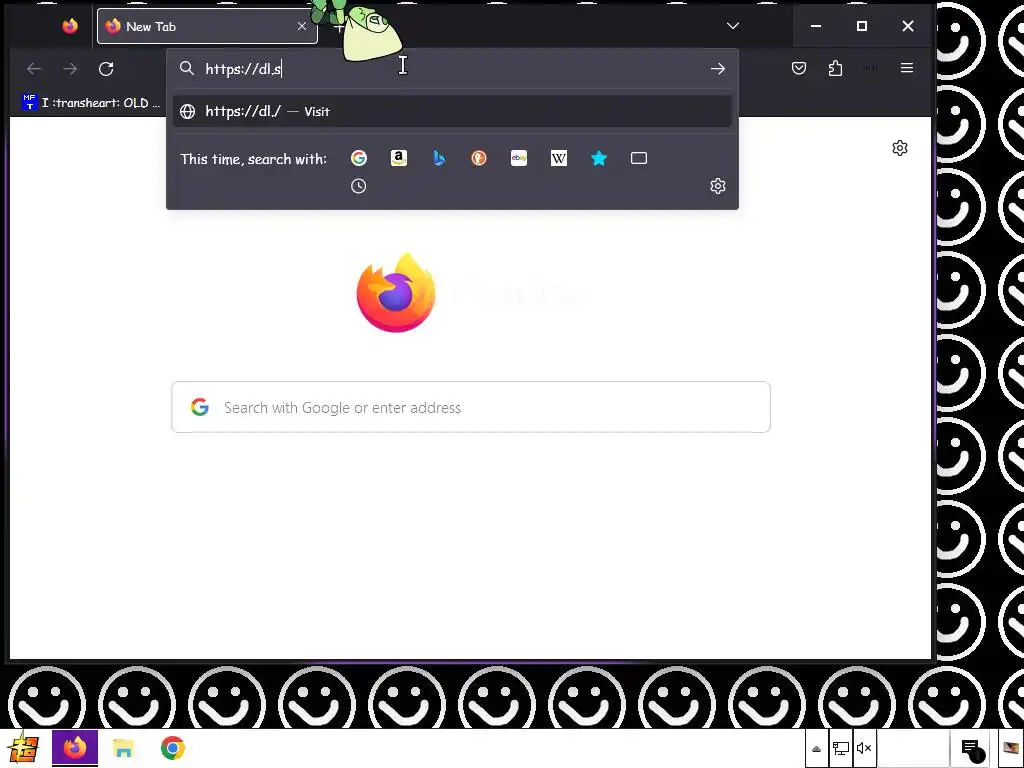1024x768 pixels.
Task: Search this time with eBay
Action: (519, 158)
